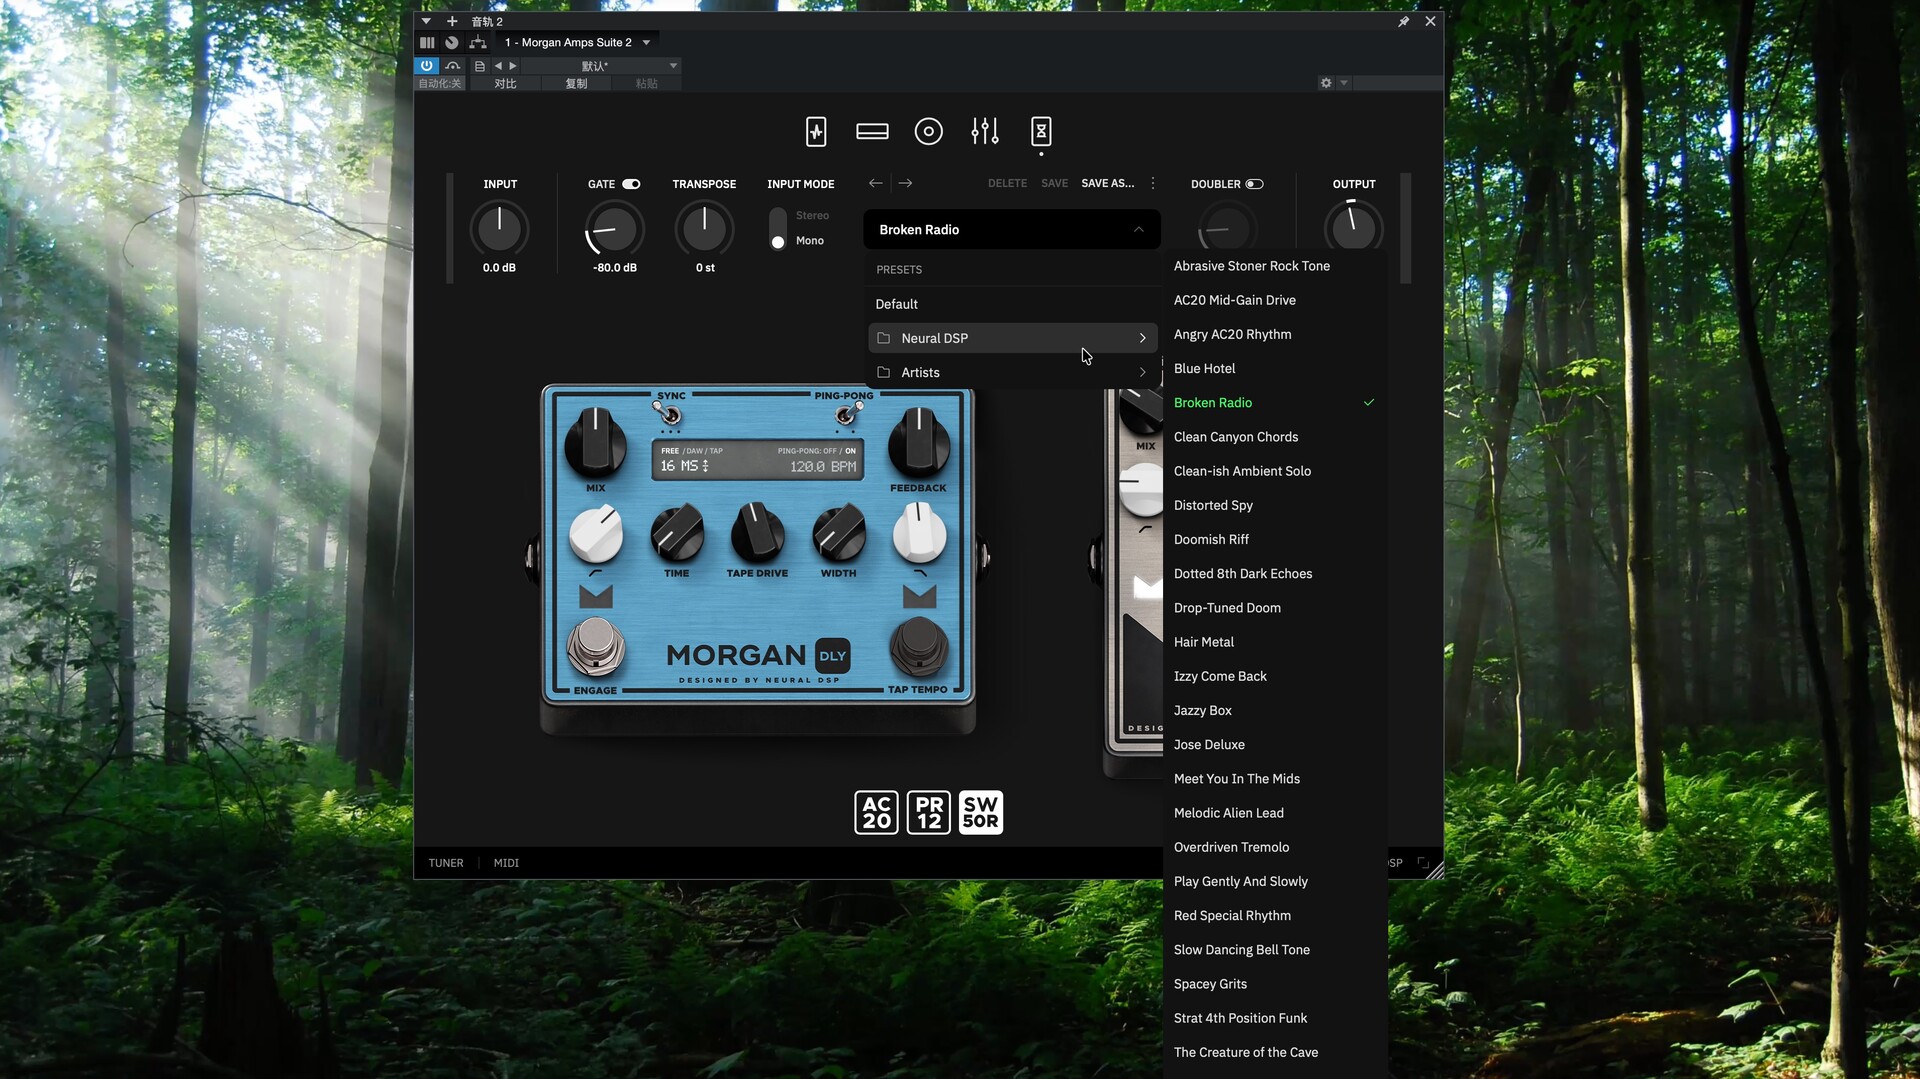Select the Doomish Riff preset
Viewport: 1920px width, 1079px height.
1211,540
